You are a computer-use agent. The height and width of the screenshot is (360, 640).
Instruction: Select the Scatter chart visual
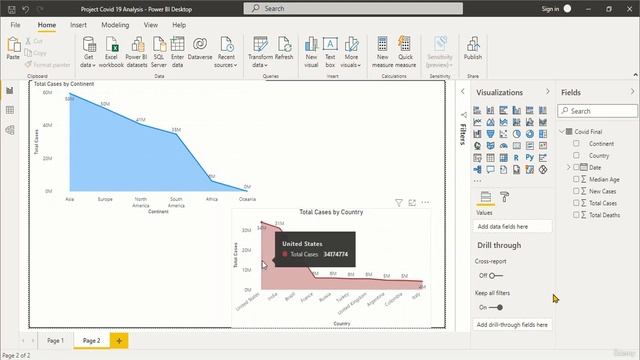(x=503, y=134)
